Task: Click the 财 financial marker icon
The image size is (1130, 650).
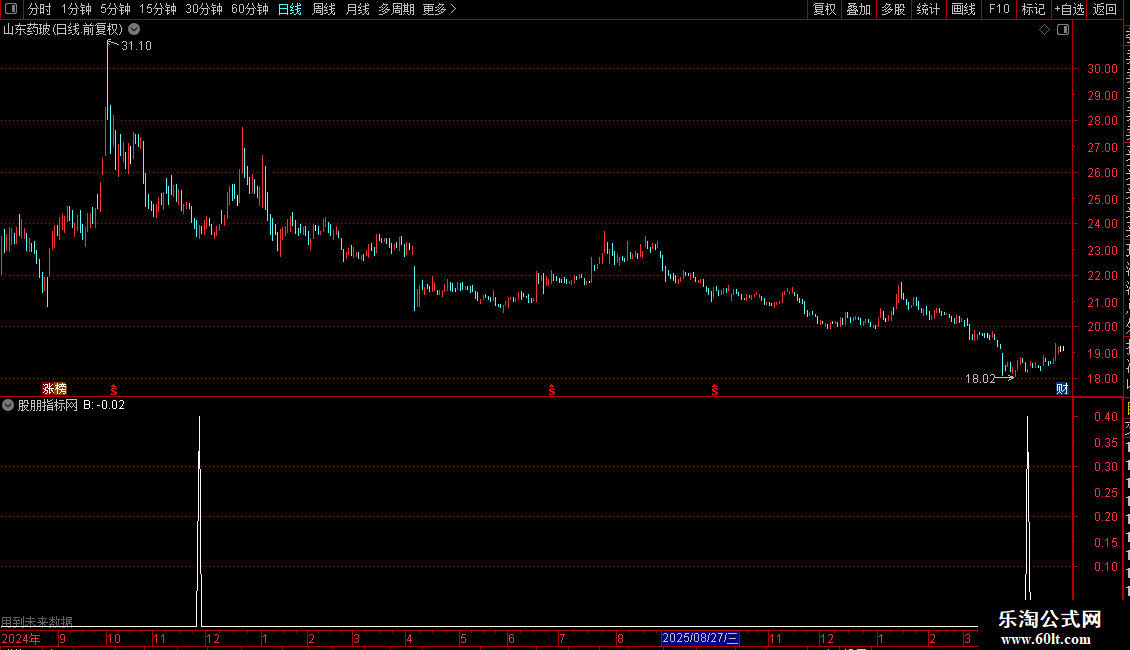Action: point(1062,389)
